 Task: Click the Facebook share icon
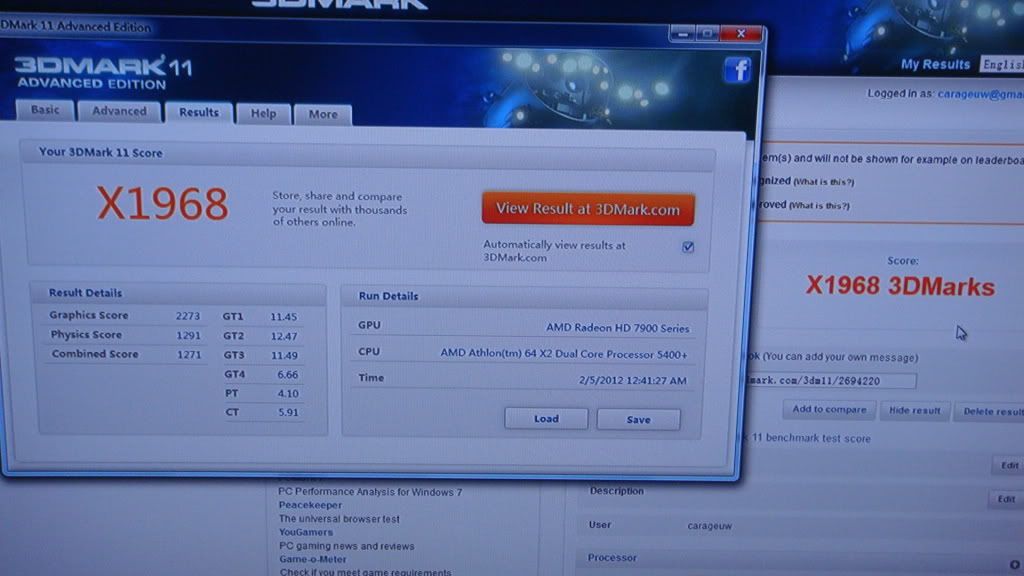click(x=737, y=69)
